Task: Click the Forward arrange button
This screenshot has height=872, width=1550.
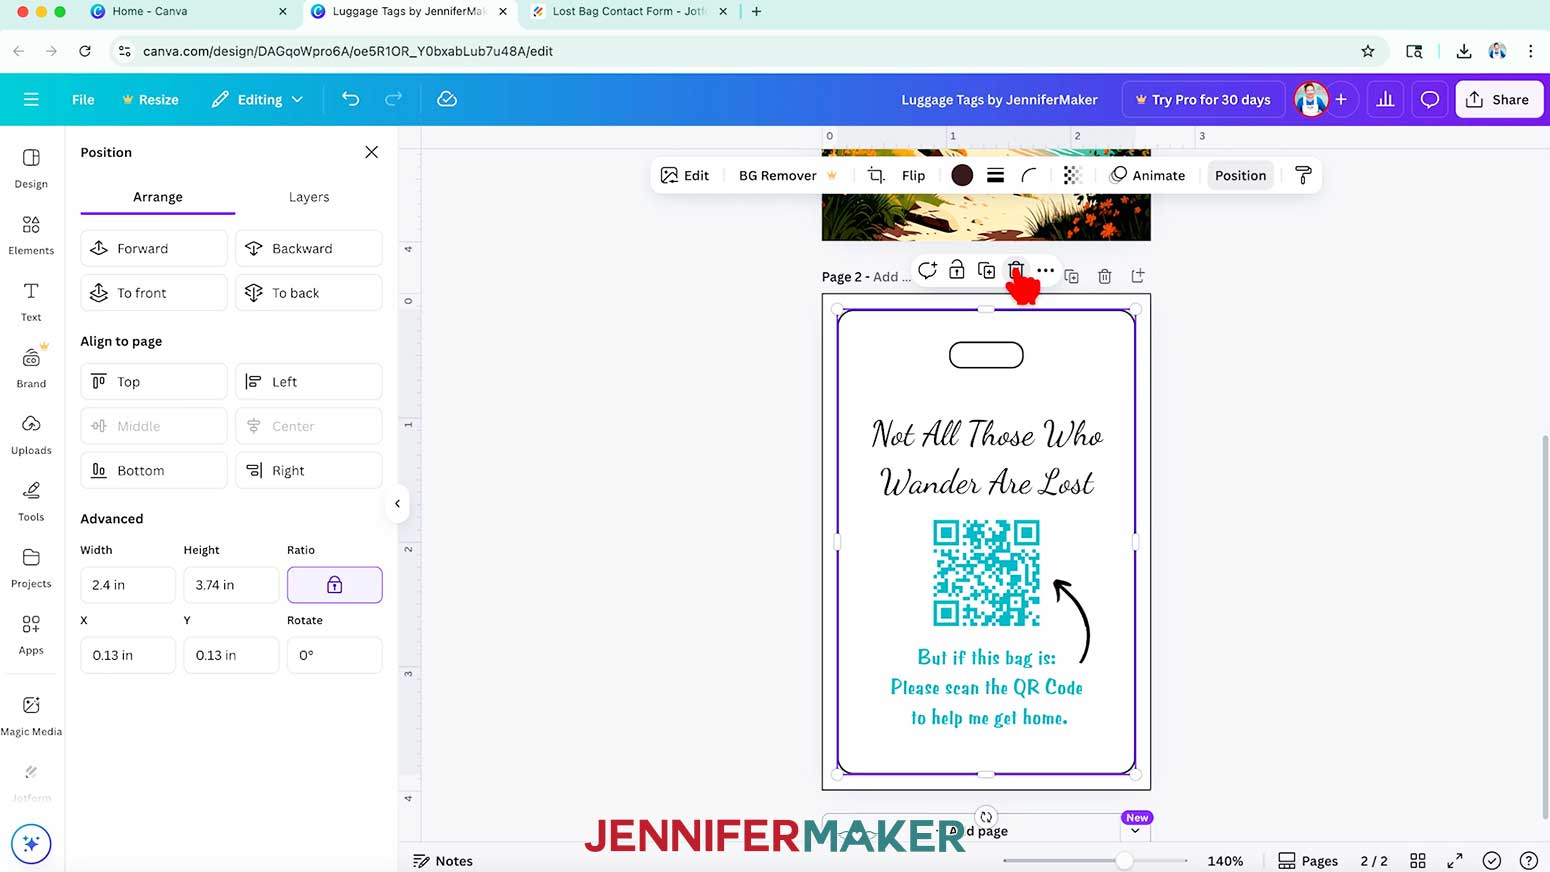Action: [153, 248]
